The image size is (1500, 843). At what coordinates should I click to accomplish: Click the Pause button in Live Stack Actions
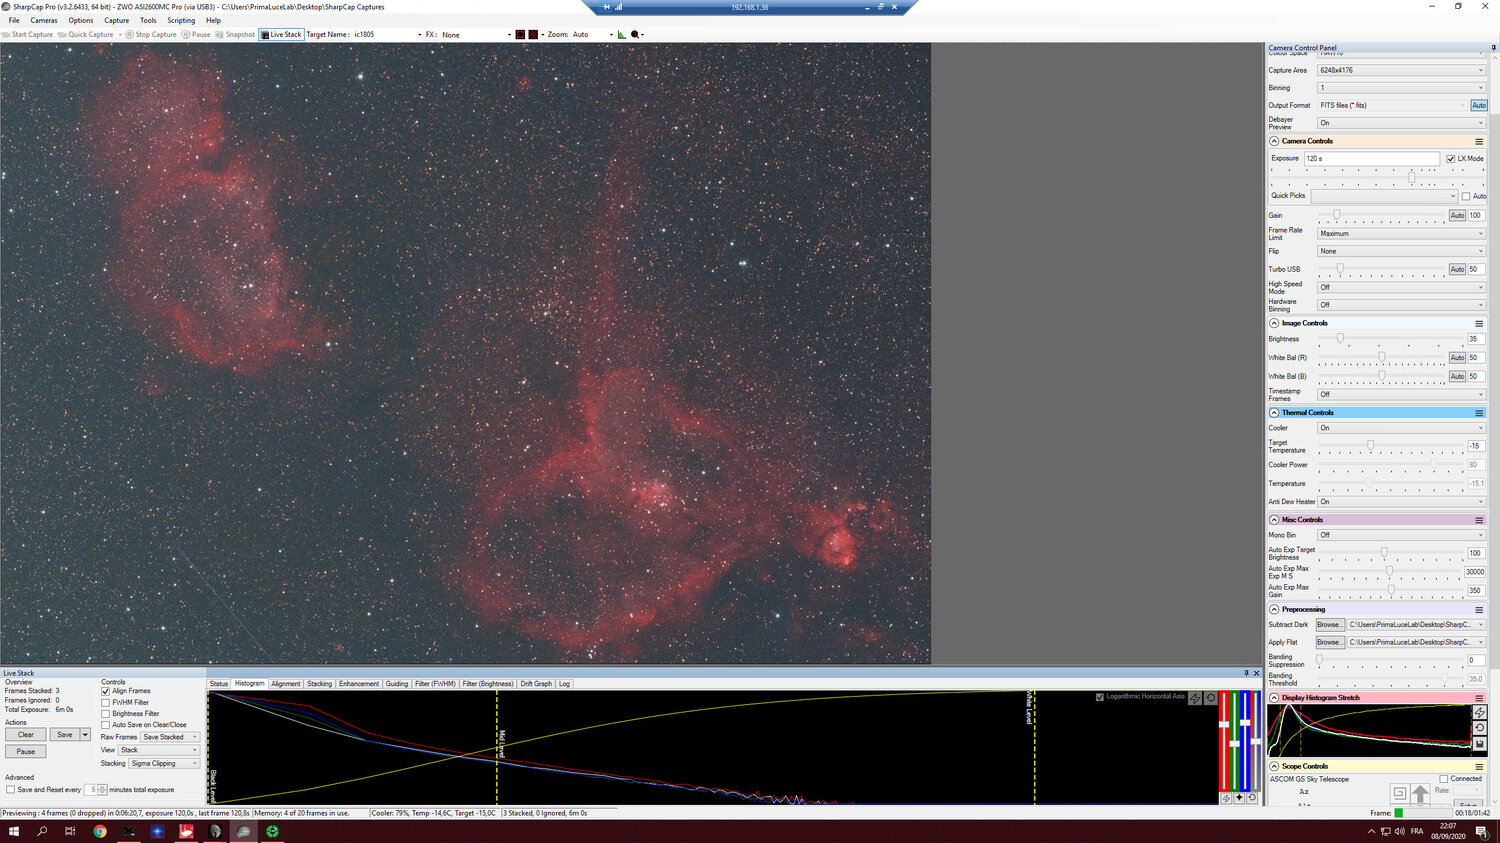tap(26, 752)
